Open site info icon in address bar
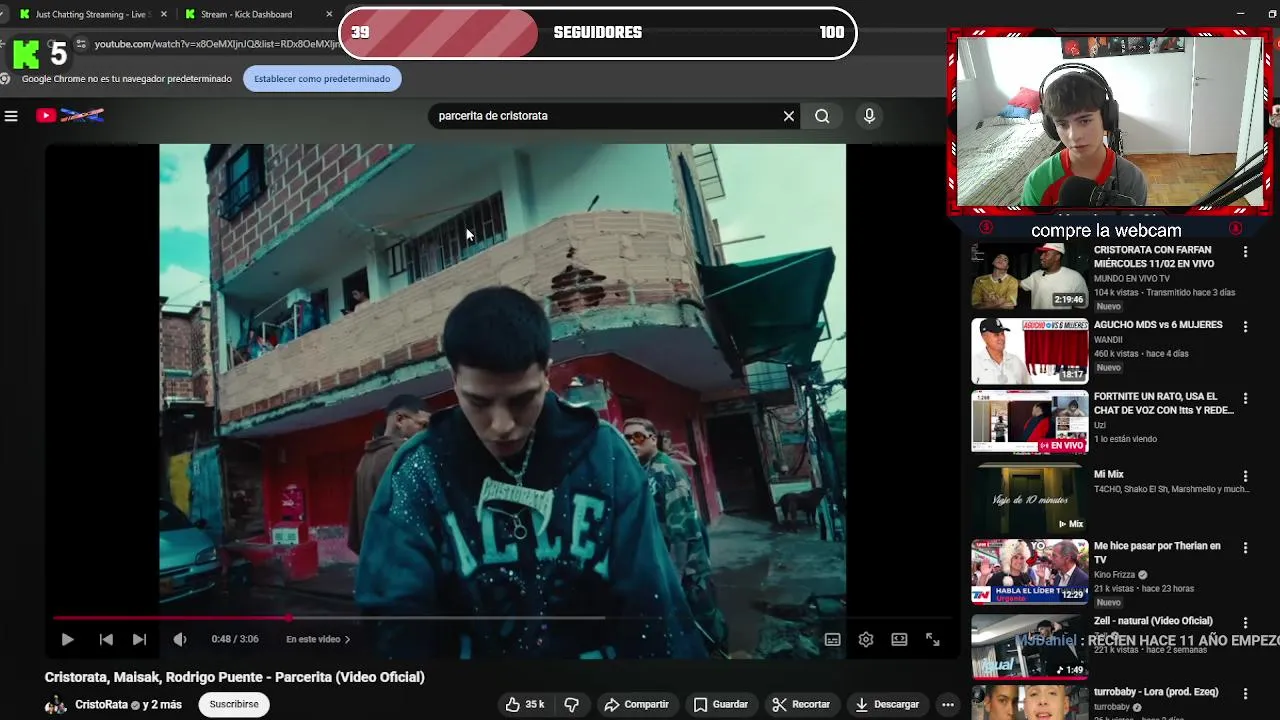The height and width of the screenshot is (720, 1280). tap(82, 44)
